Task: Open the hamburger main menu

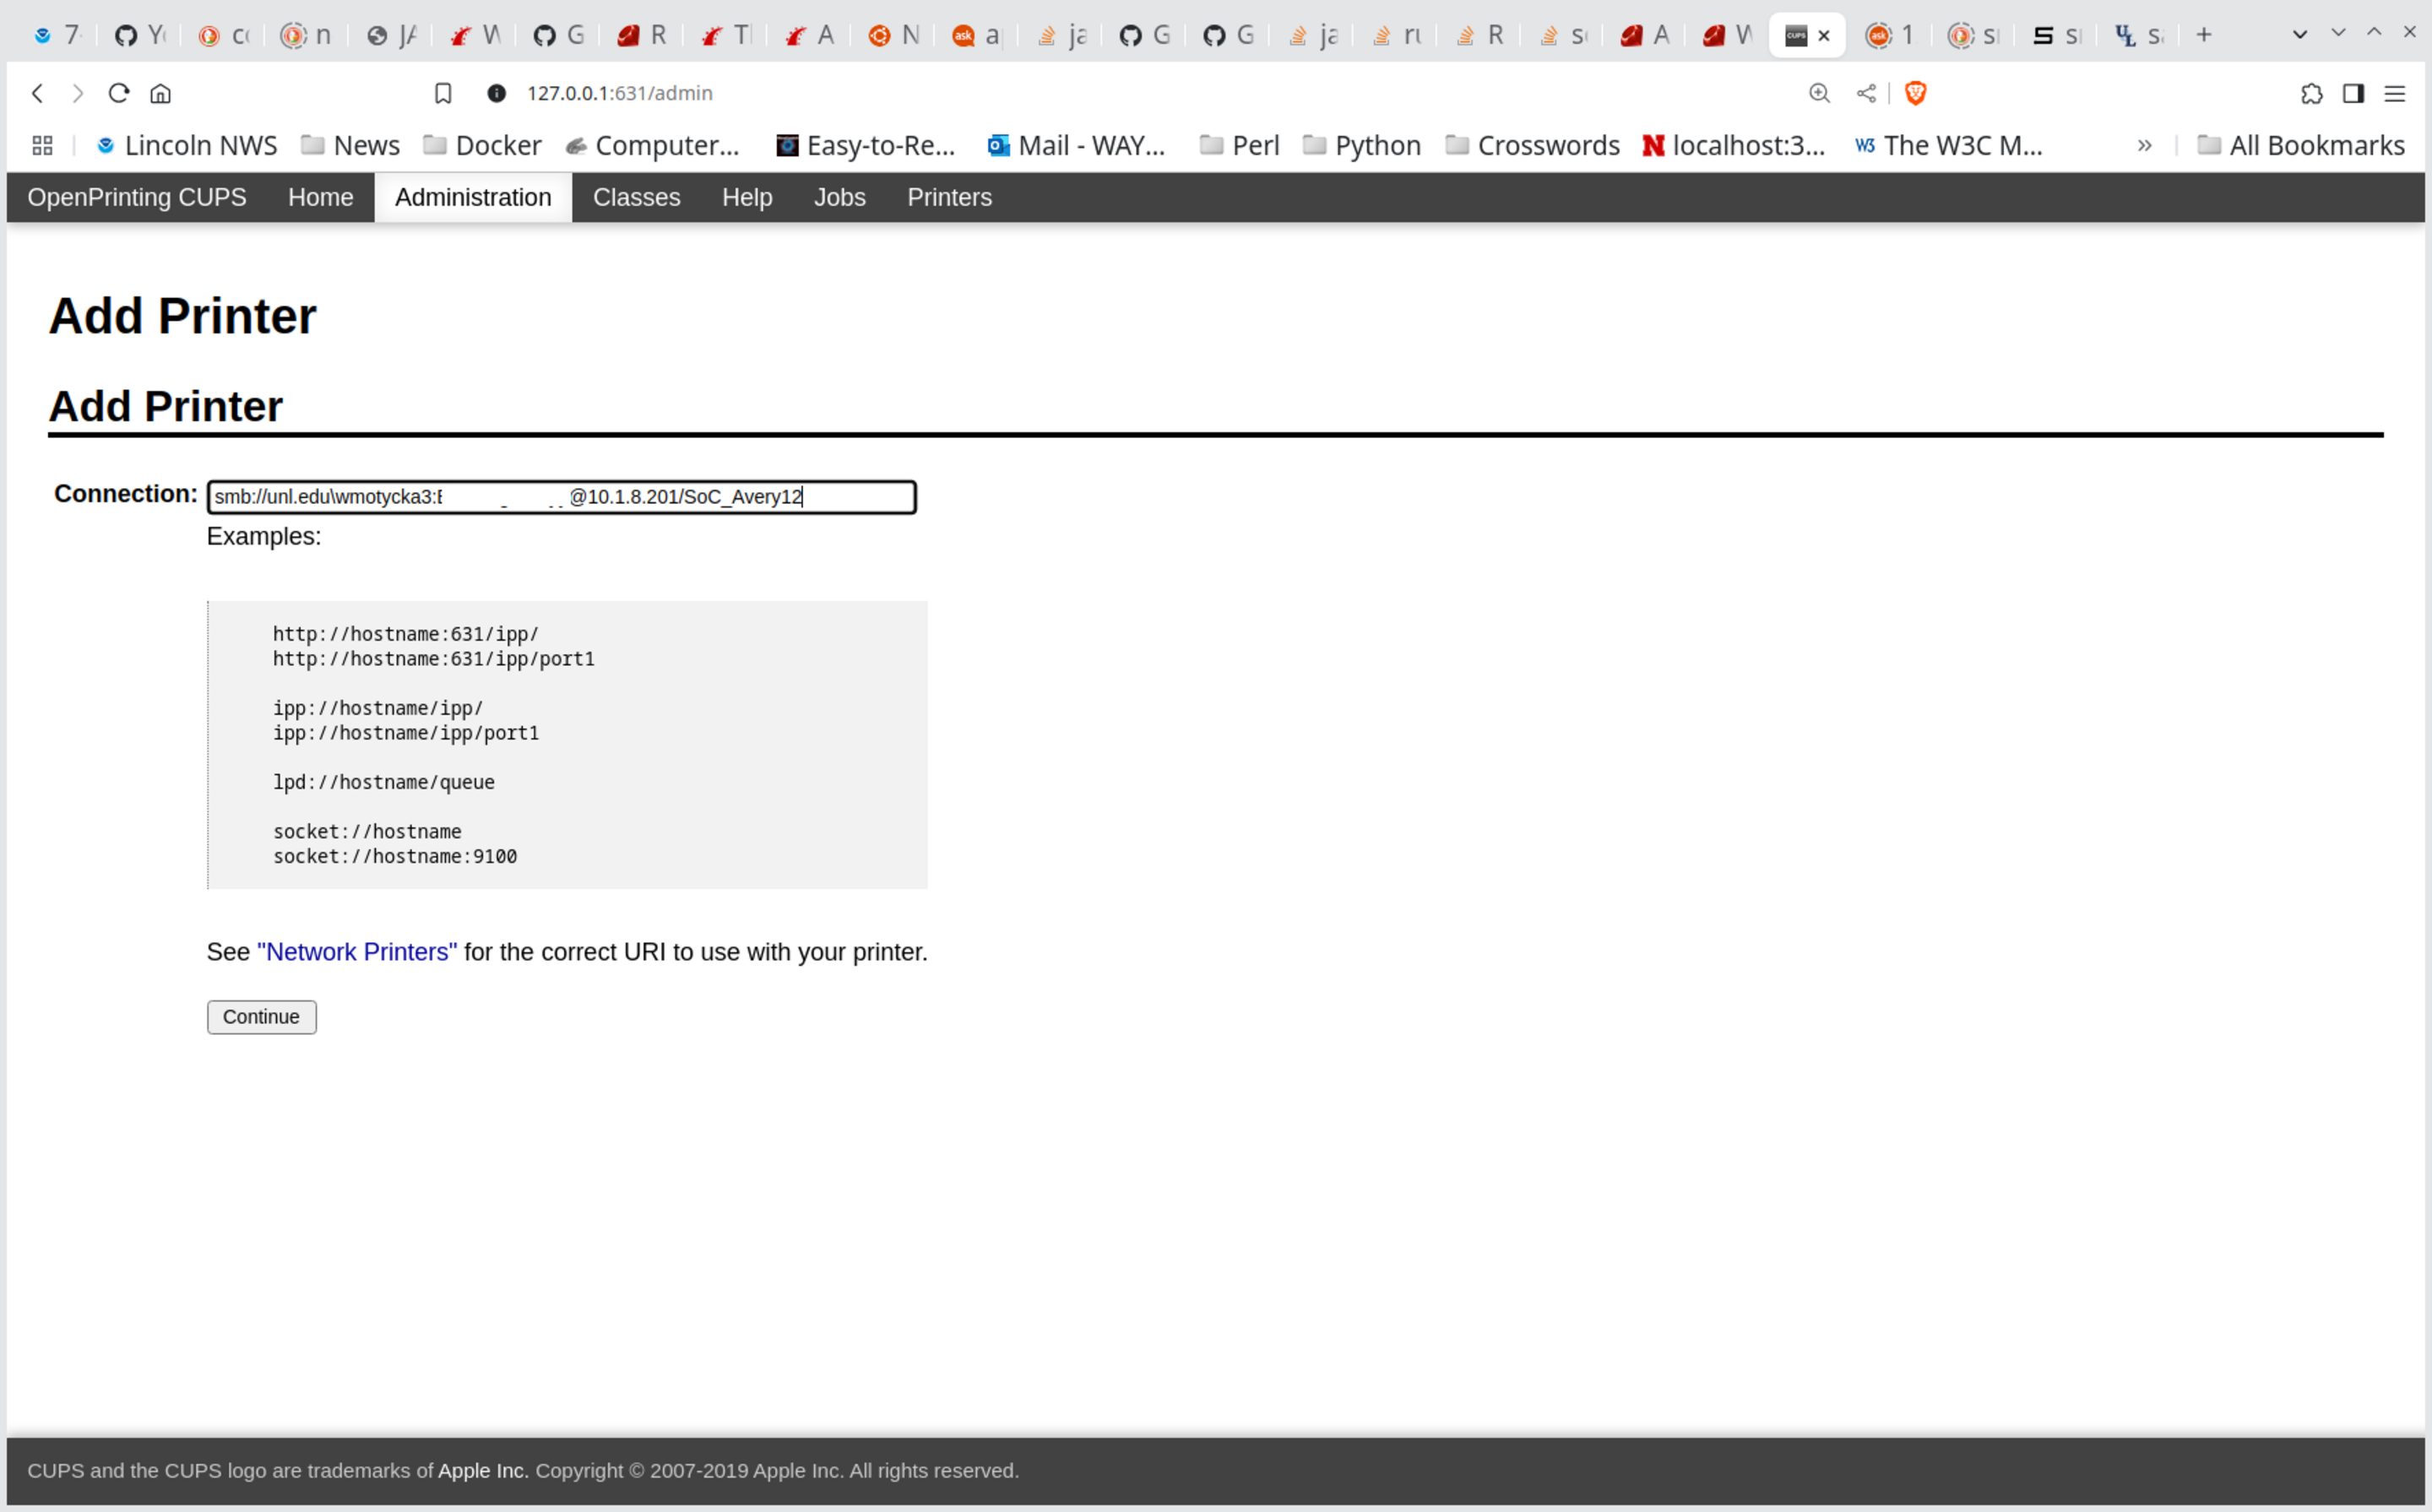Action: tap(2395, 93)
